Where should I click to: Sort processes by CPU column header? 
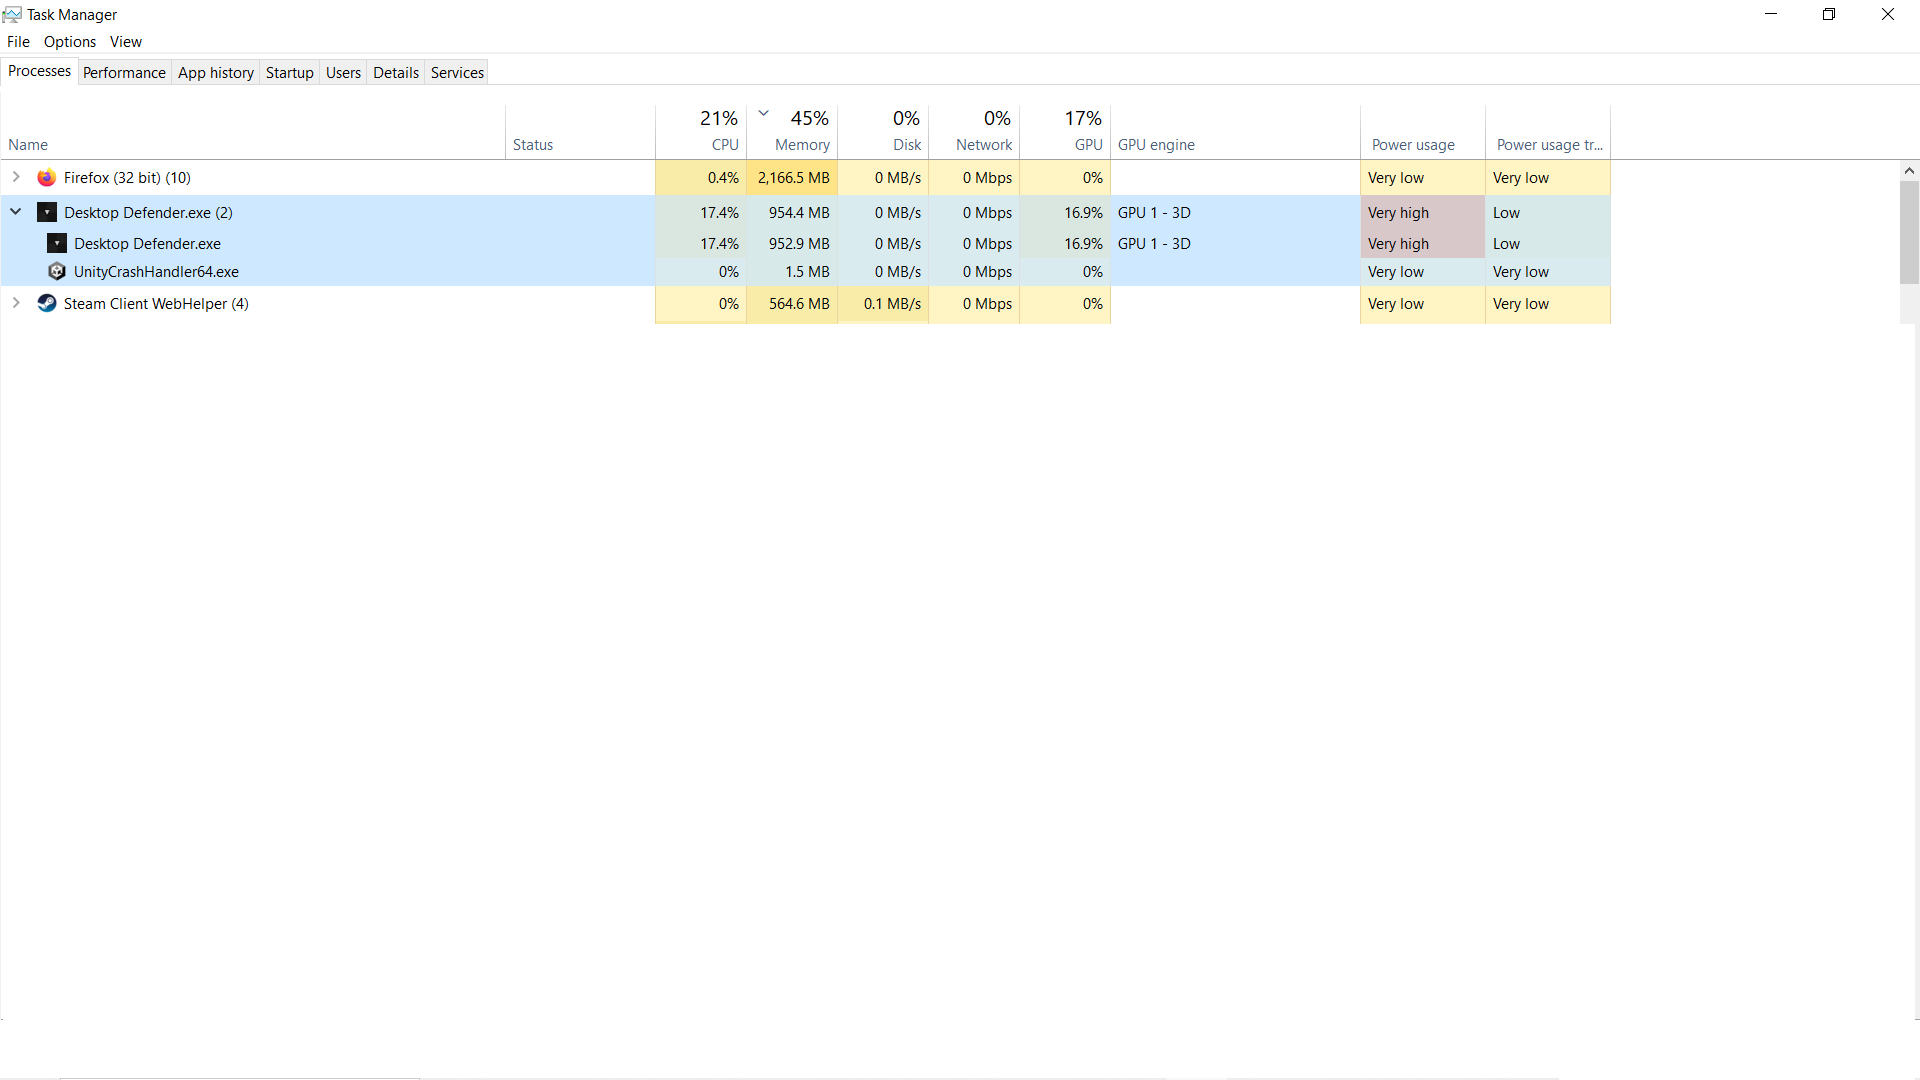click(x=702, y=132)
